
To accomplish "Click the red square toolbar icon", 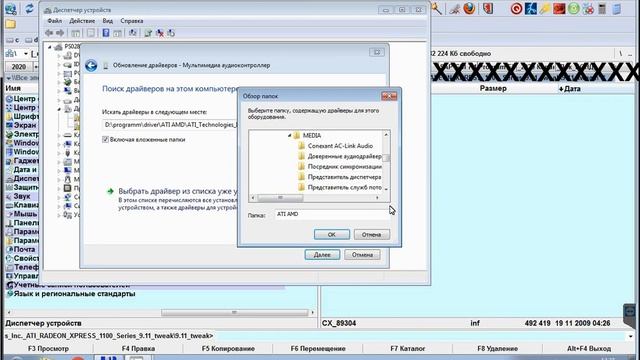I will pos(559,9).
